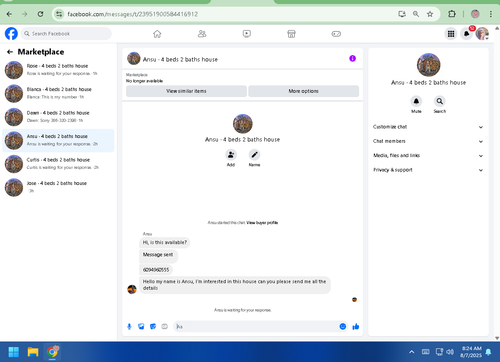Open Dawn's 4 beds 2 baths conversation
The image size is (500, 362).
[58, 117]
